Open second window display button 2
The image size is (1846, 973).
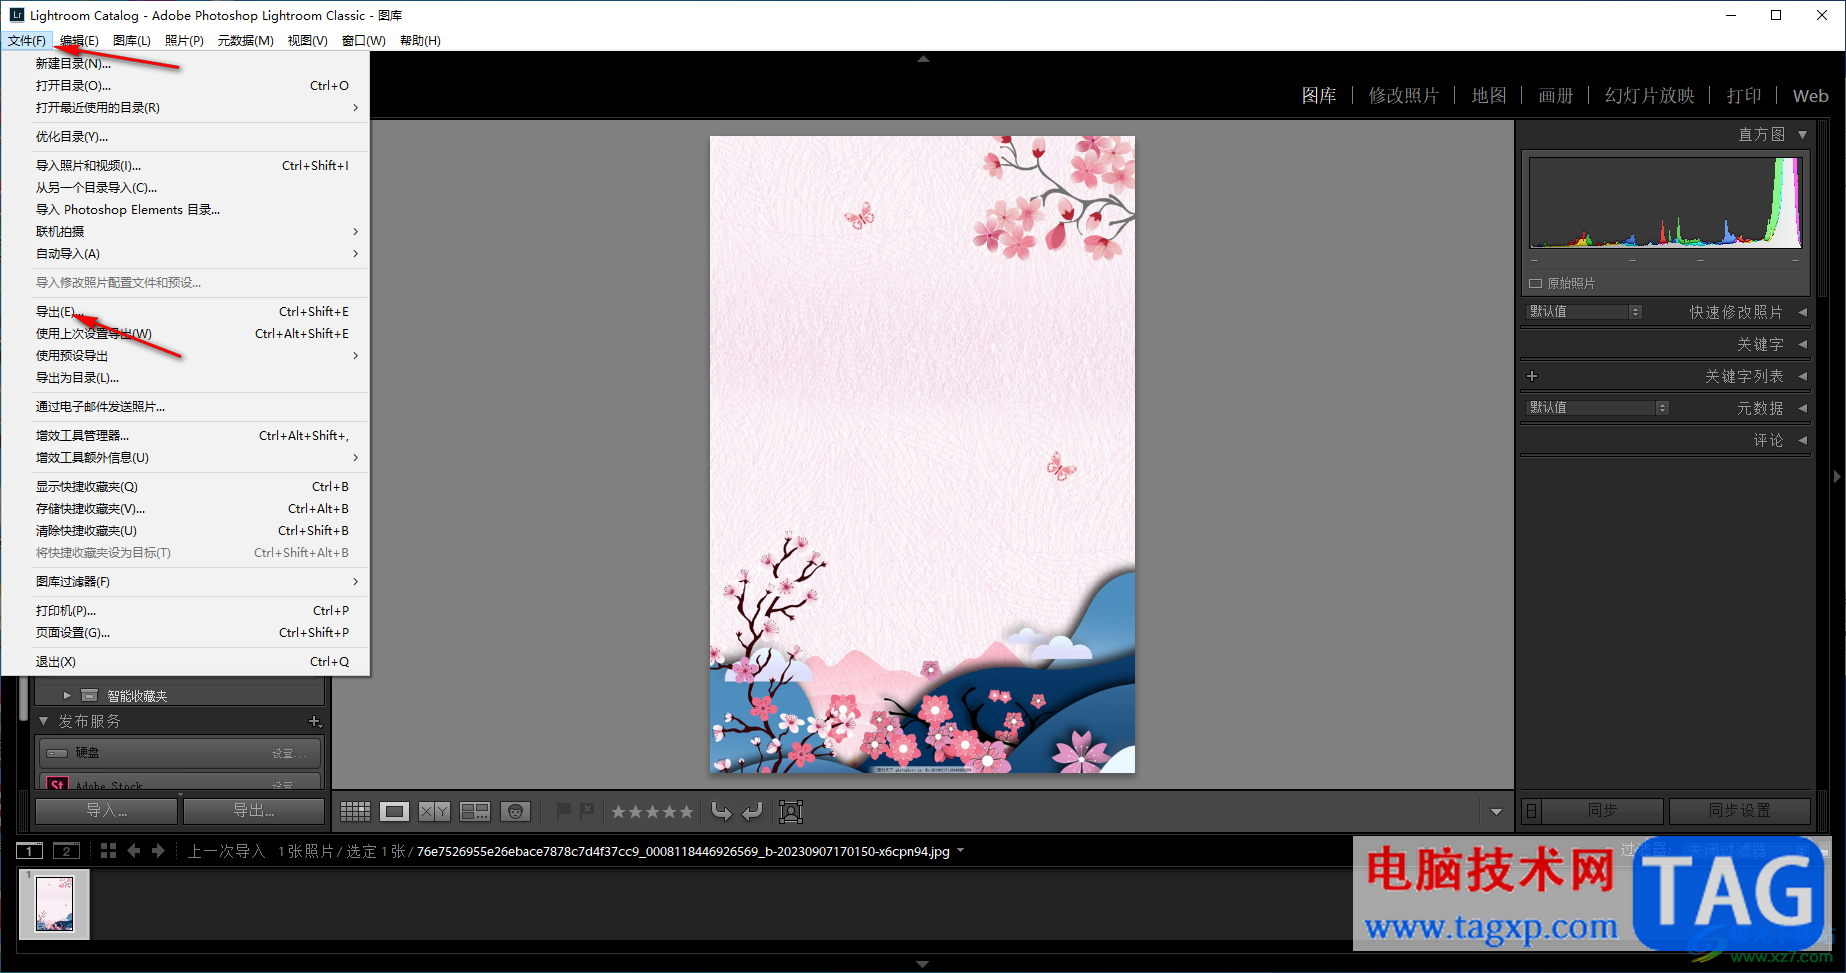pos(66,851)
